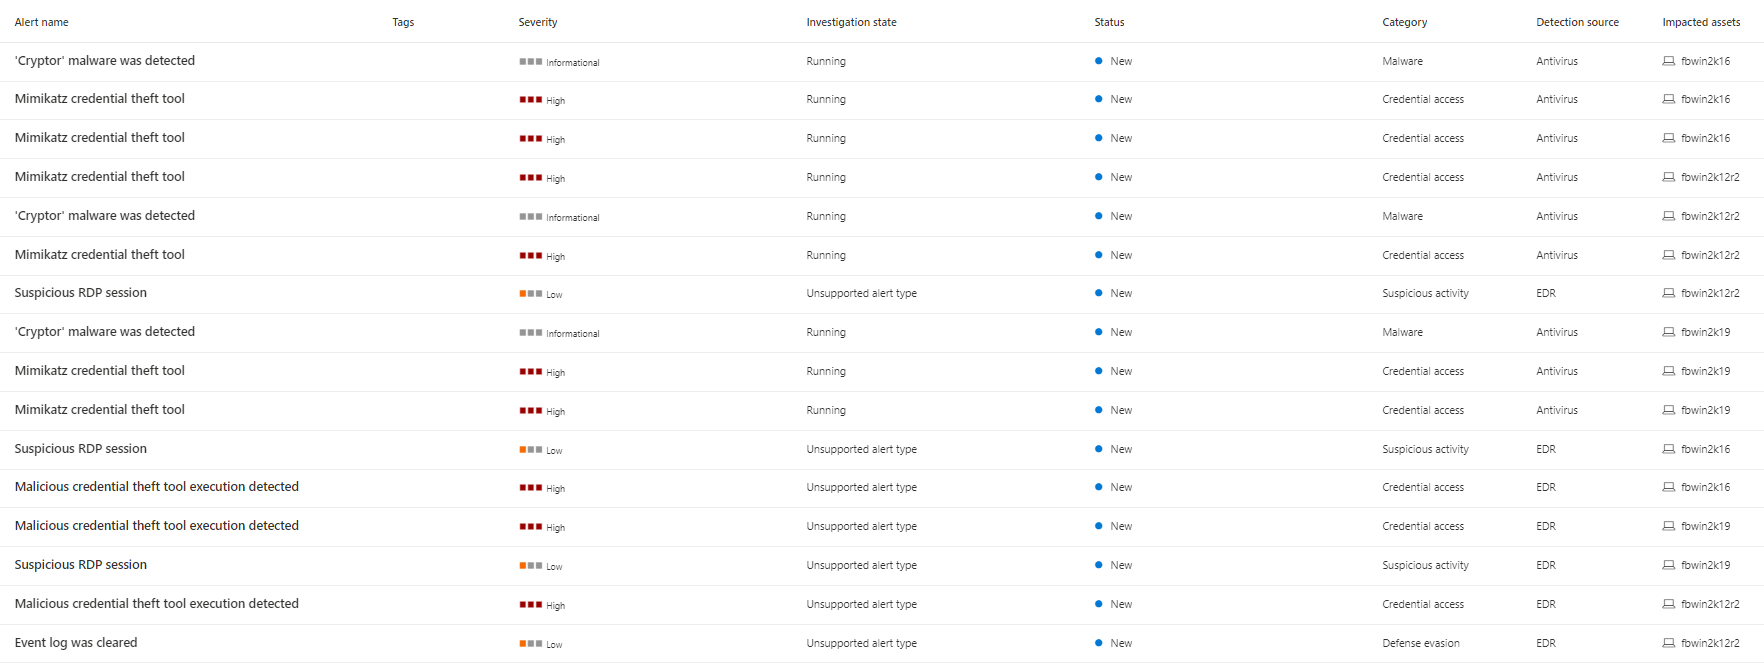Screen dimensions: 1764x667
Task: Click High severity bars for Malicious credential theft on fbwin2k16
Action: (x=531, y=488)
